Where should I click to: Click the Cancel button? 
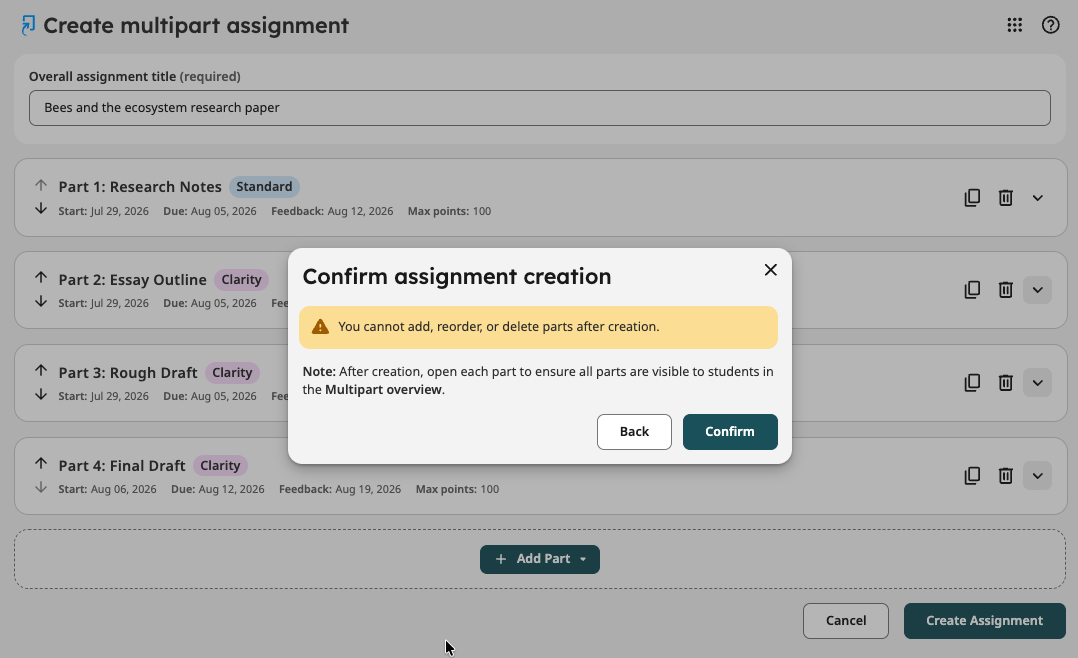pos(846,621)
